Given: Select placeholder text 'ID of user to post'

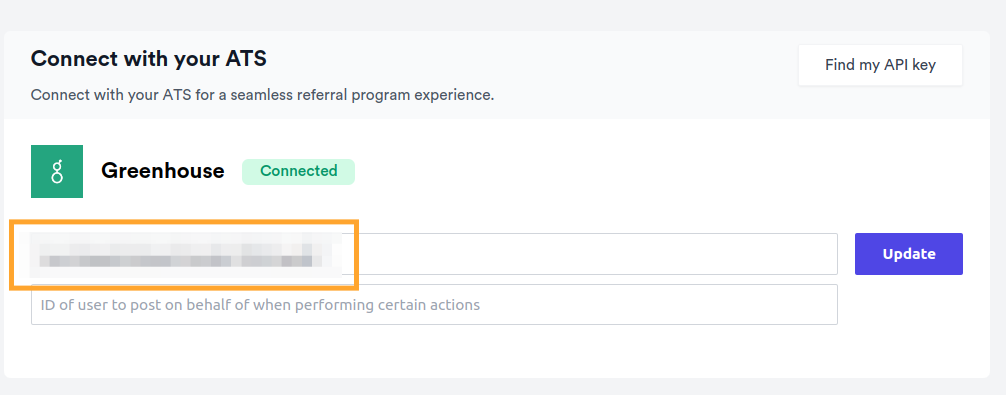Looking at the screenshot, I should (105, 305).
